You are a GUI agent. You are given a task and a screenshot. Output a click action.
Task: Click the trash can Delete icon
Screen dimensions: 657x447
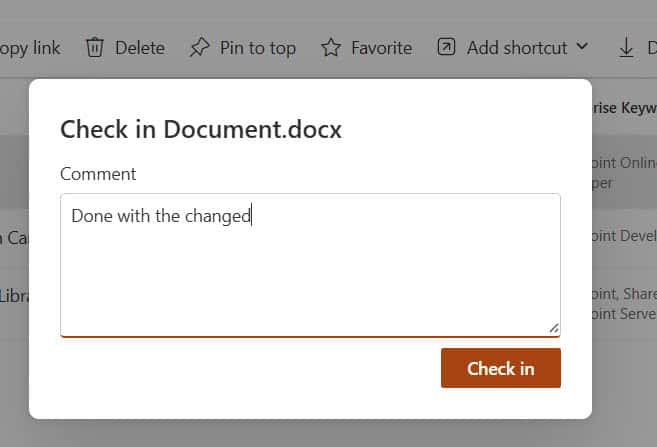tap(95, 48)
